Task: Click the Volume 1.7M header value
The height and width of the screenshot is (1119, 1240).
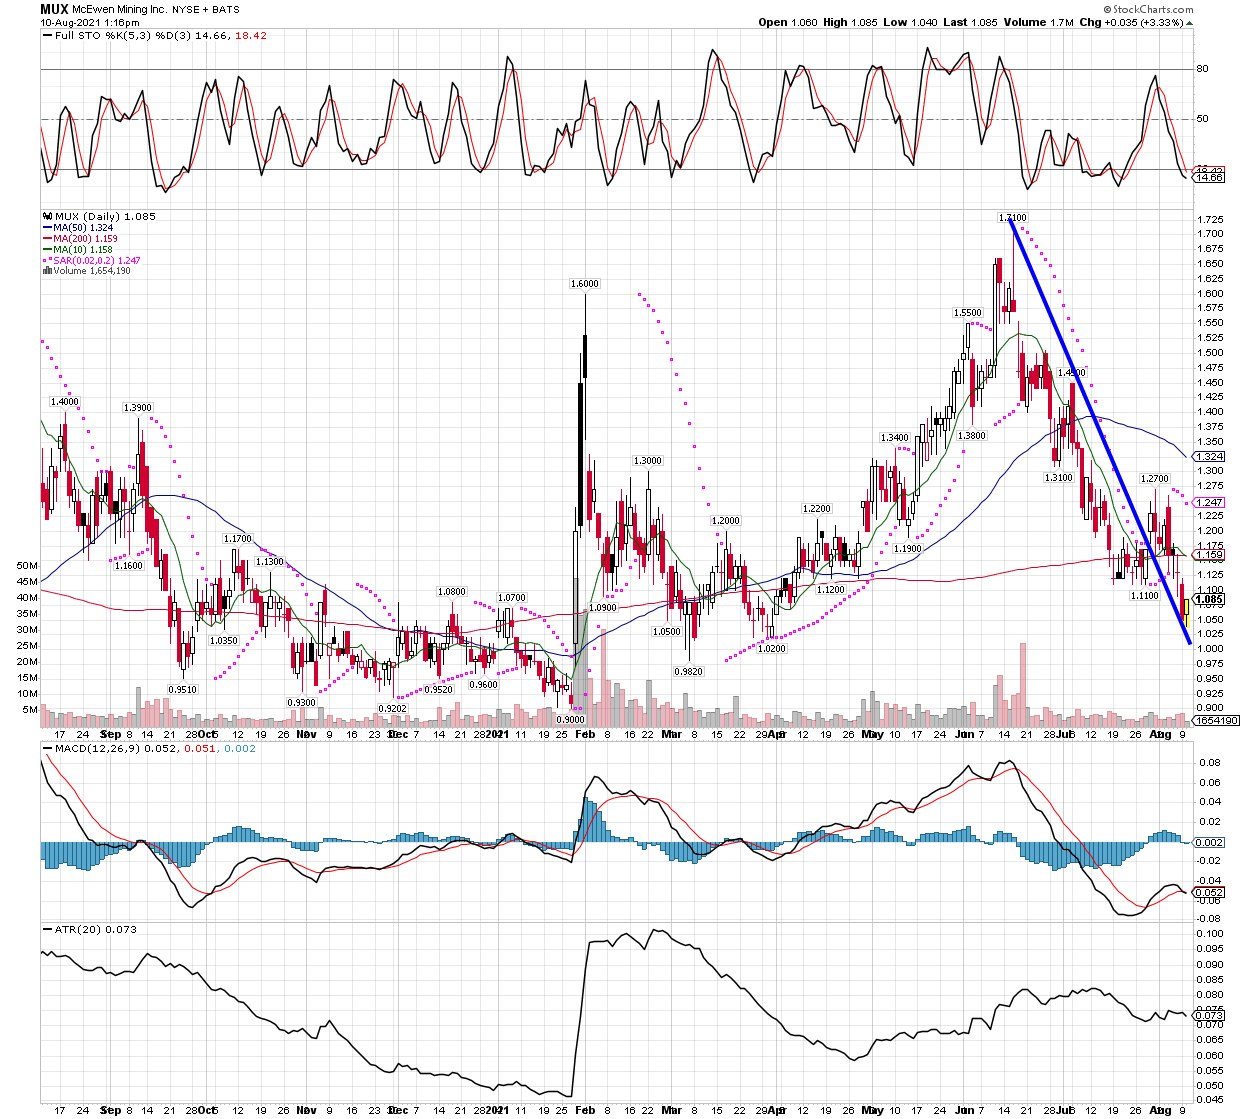Action: pyautogui.click(x=1038, y=22)
